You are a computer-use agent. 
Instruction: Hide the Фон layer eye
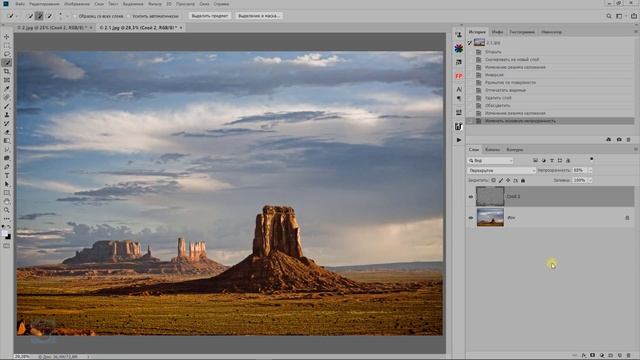point(471,218)
